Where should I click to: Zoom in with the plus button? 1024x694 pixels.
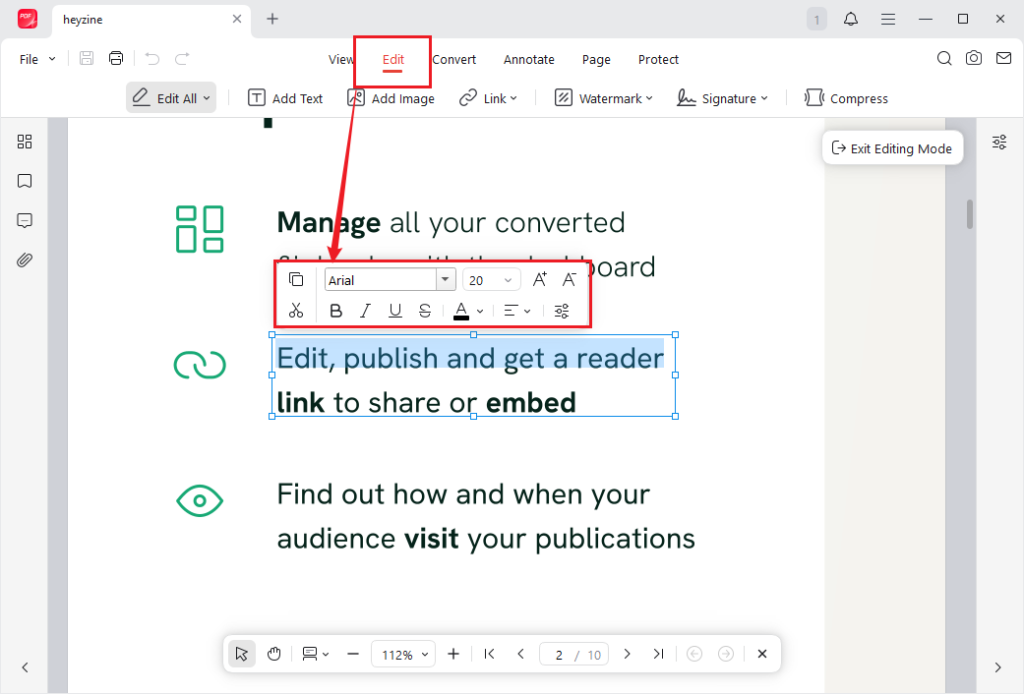(453, 654)
